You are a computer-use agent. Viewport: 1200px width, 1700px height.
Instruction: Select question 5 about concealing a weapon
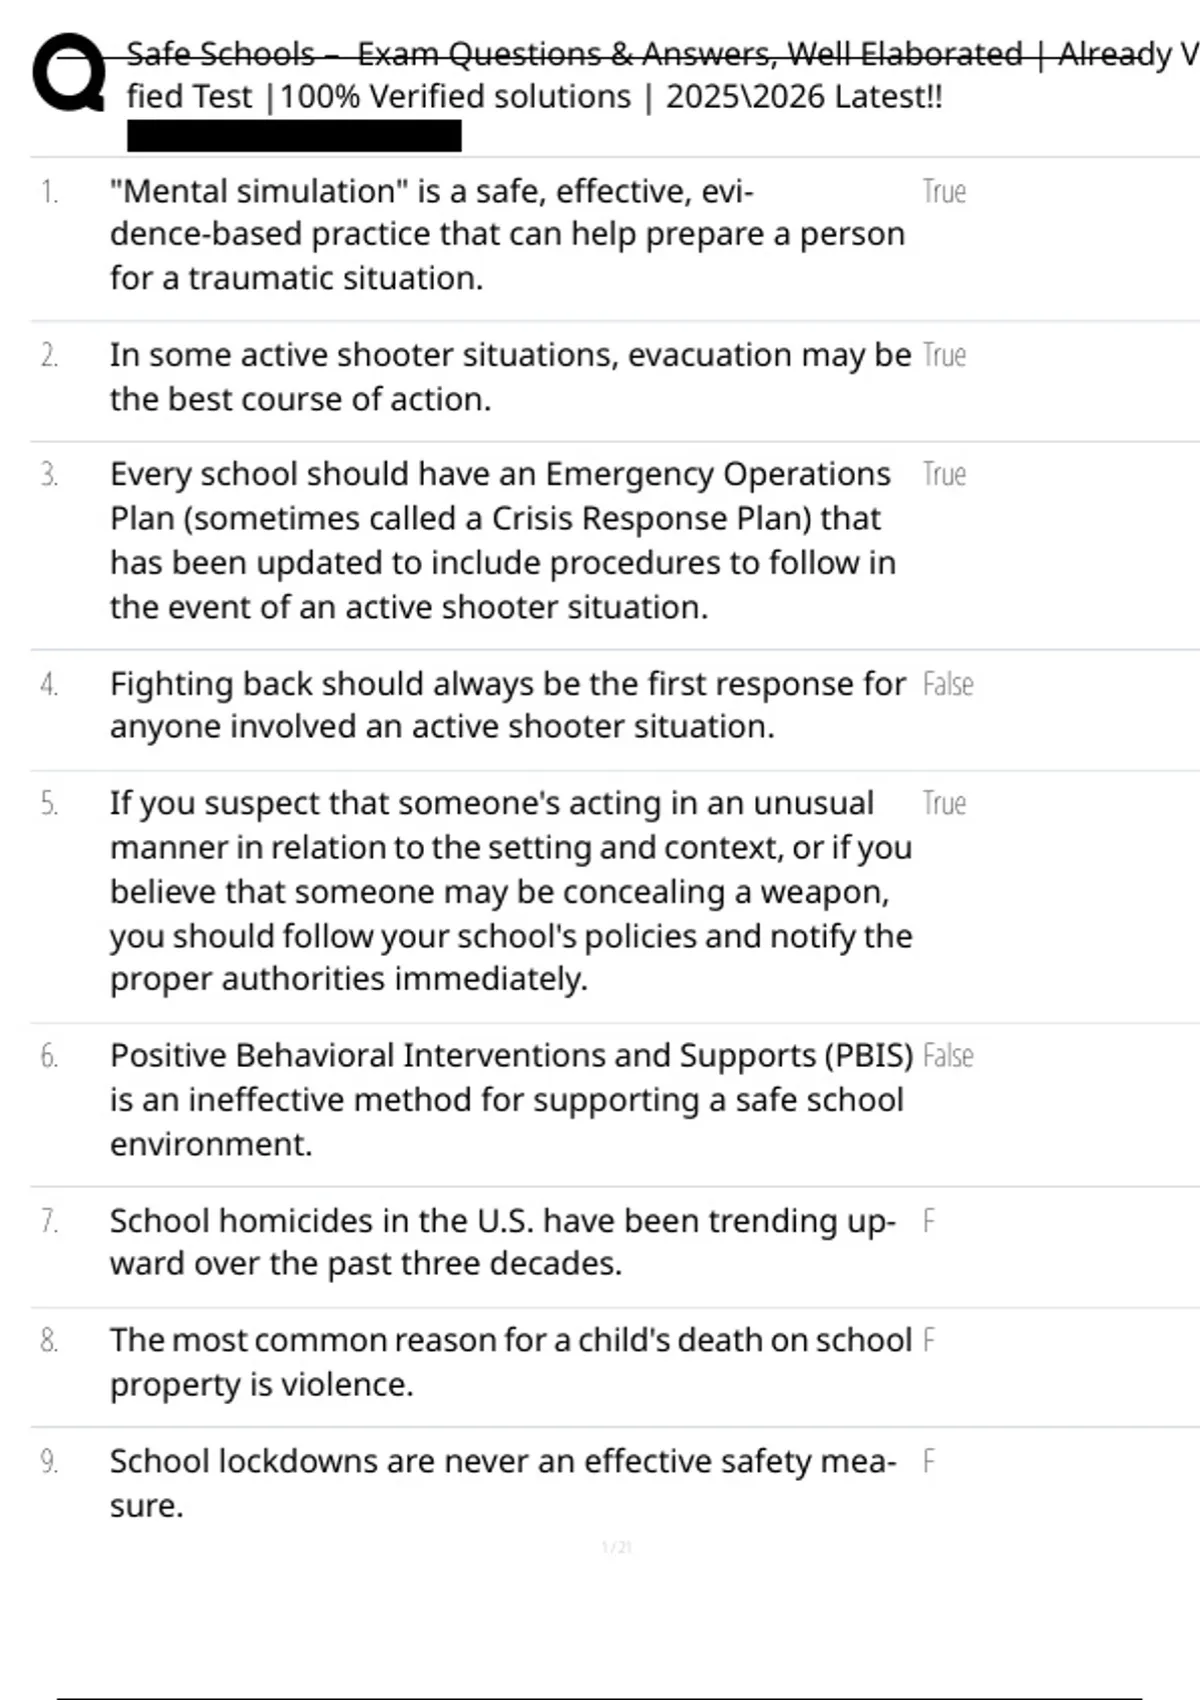511,891
